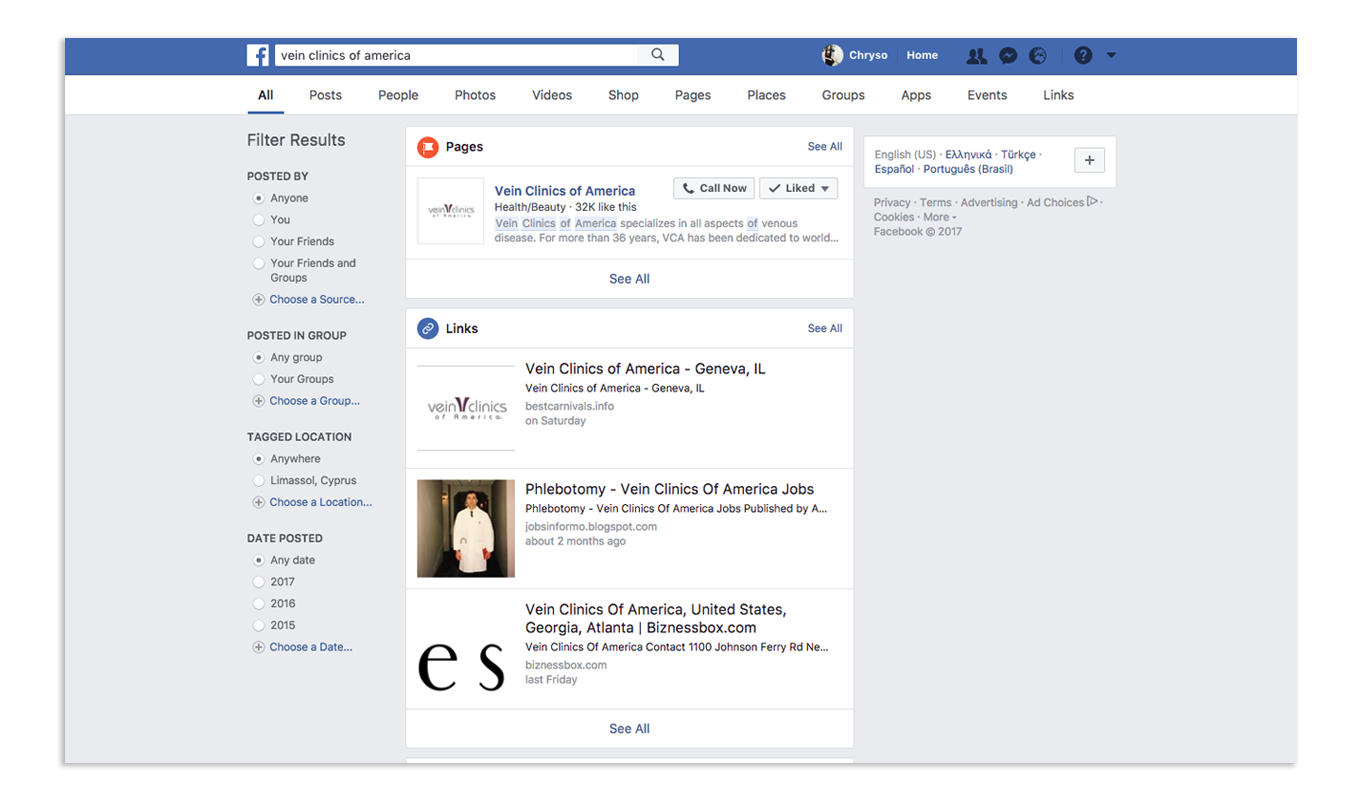Click Chryso profile picture
Screen dimensions: 1361x801
[832, 56]
